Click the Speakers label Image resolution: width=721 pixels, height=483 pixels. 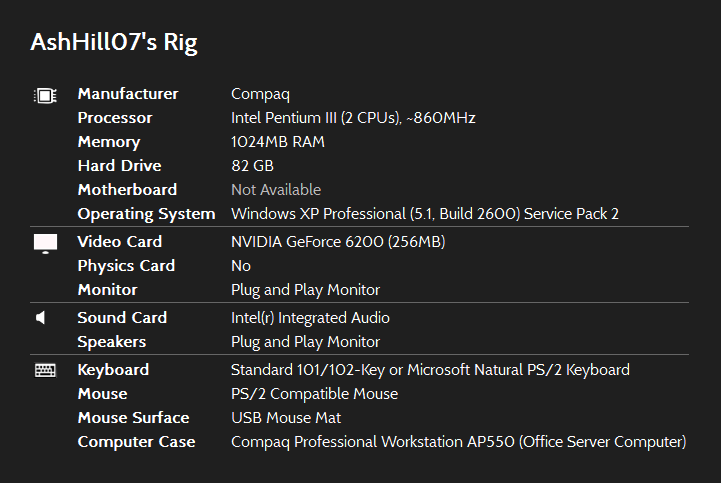[113, 342]
